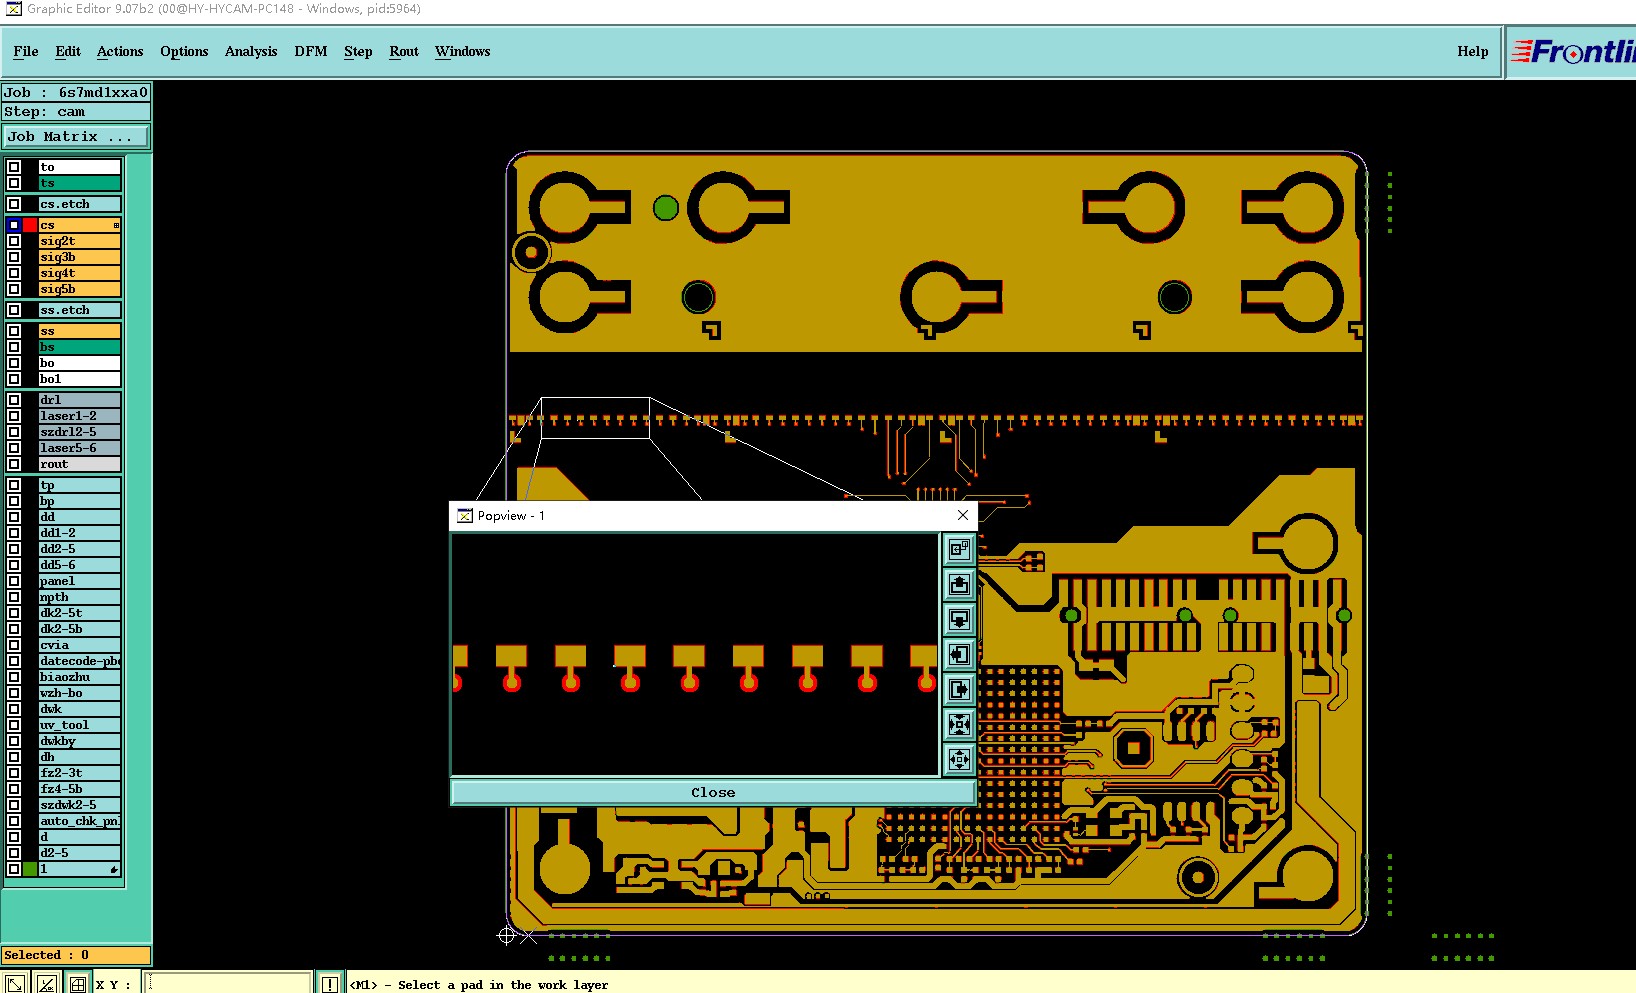Open the Analysis menu
Screen dimensions: 1636x993
[251, 51]
